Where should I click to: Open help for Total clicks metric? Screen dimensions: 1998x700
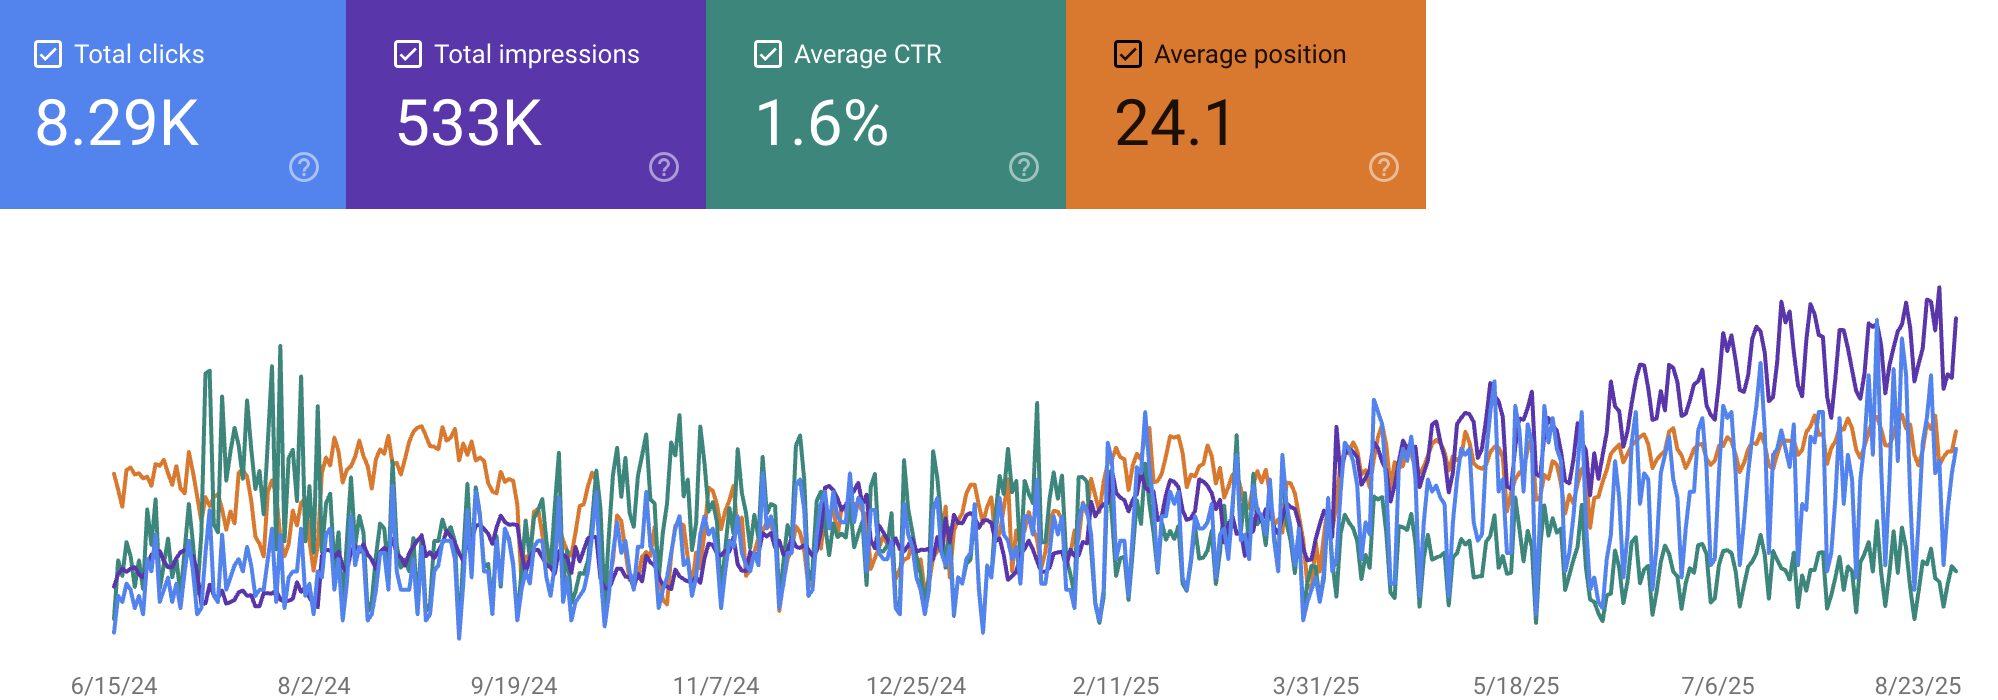[304, 167]
